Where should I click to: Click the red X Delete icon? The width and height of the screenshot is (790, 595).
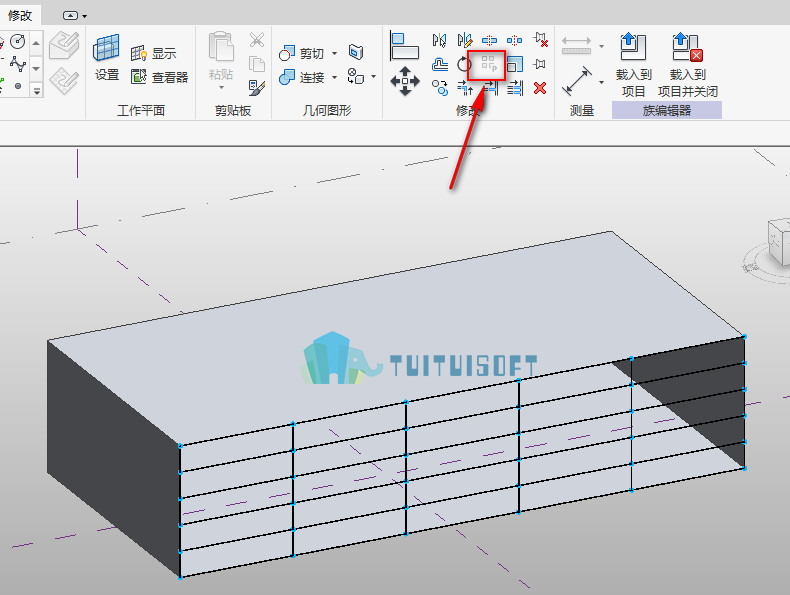click(540, 88)
